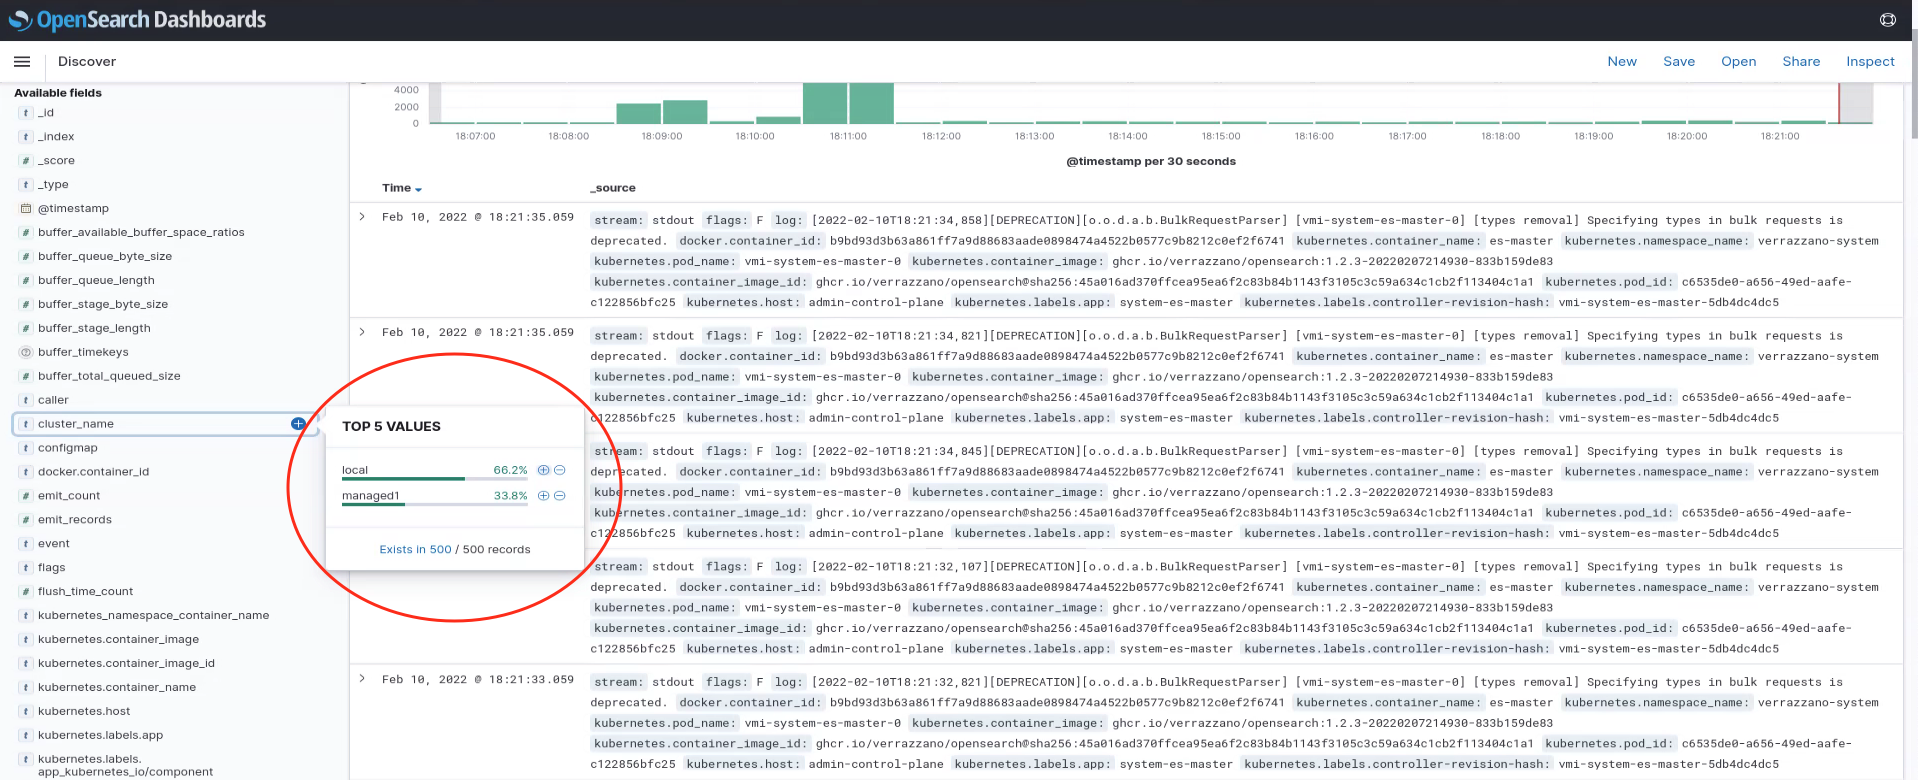Filter for value local
The height and width of the screenshot is (780, 1918).
(543, 470)
